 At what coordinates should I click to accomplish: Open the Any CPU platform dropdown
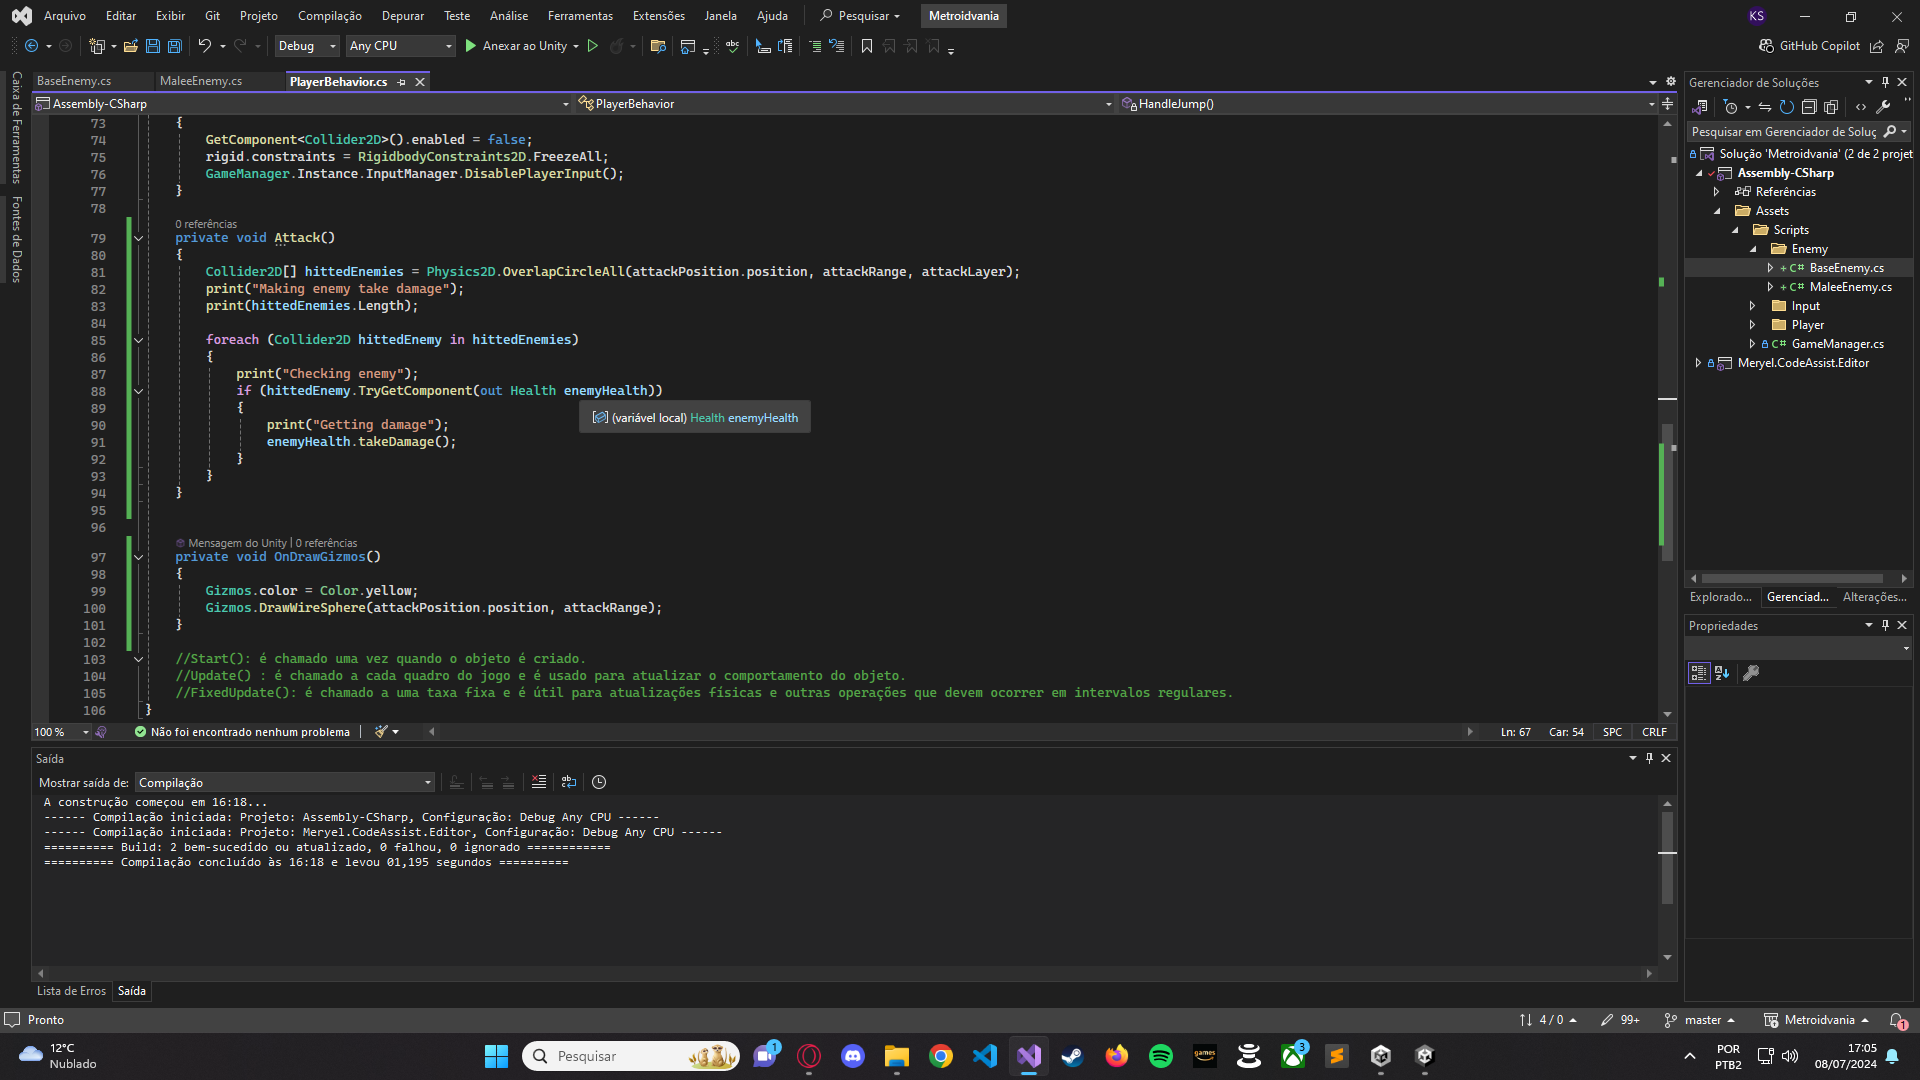point(401,46)
